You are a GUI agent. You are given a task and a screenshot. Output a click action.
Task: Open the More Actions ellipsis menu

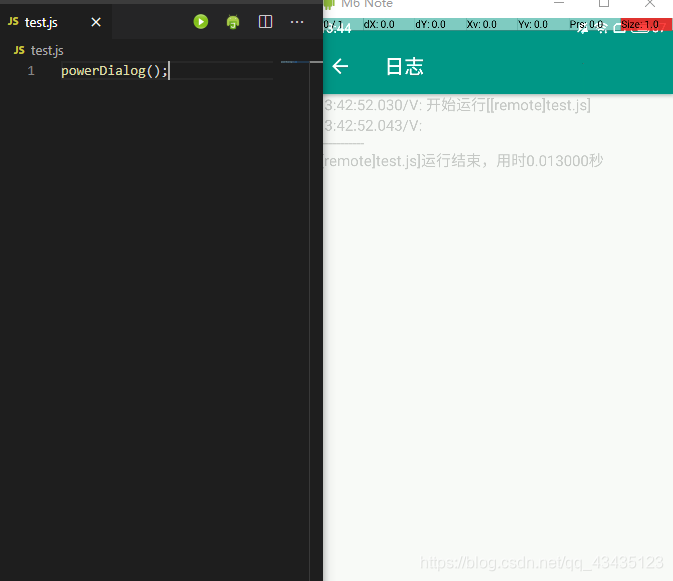click(297, 22)
